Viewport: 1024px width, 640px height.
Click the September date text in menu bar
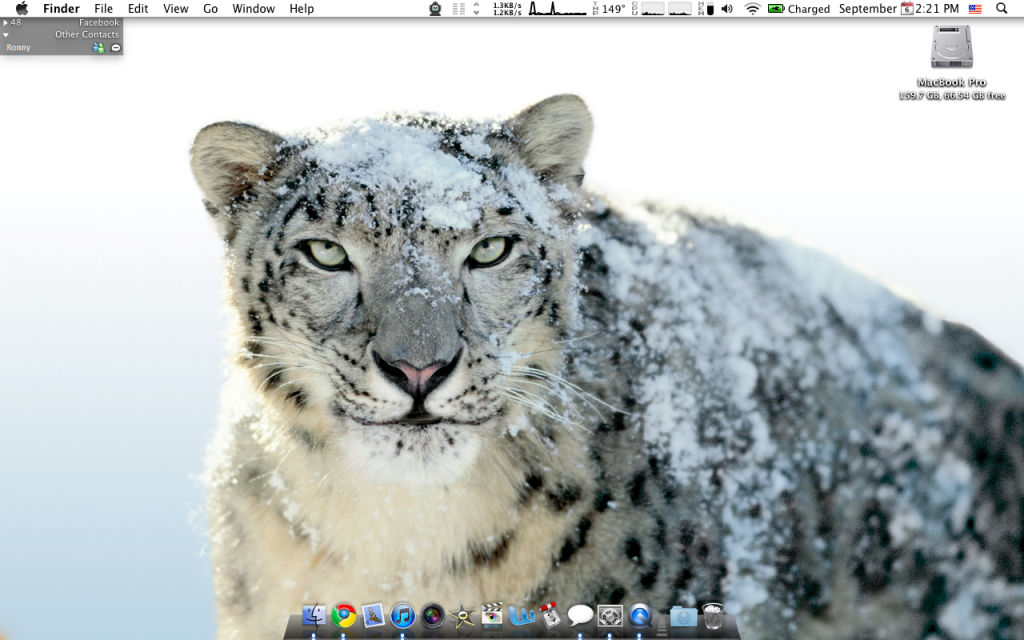coord(868,8)
